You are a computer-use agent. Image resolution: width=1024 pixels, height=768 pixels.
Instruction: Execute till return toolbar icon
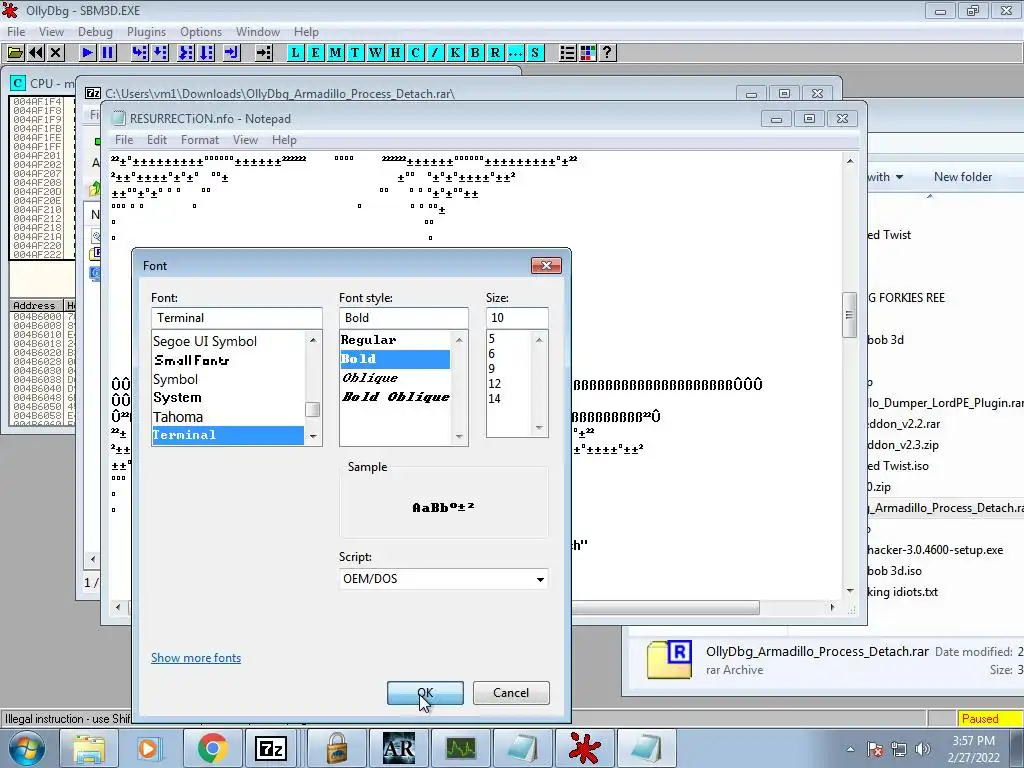click(232, 53)
